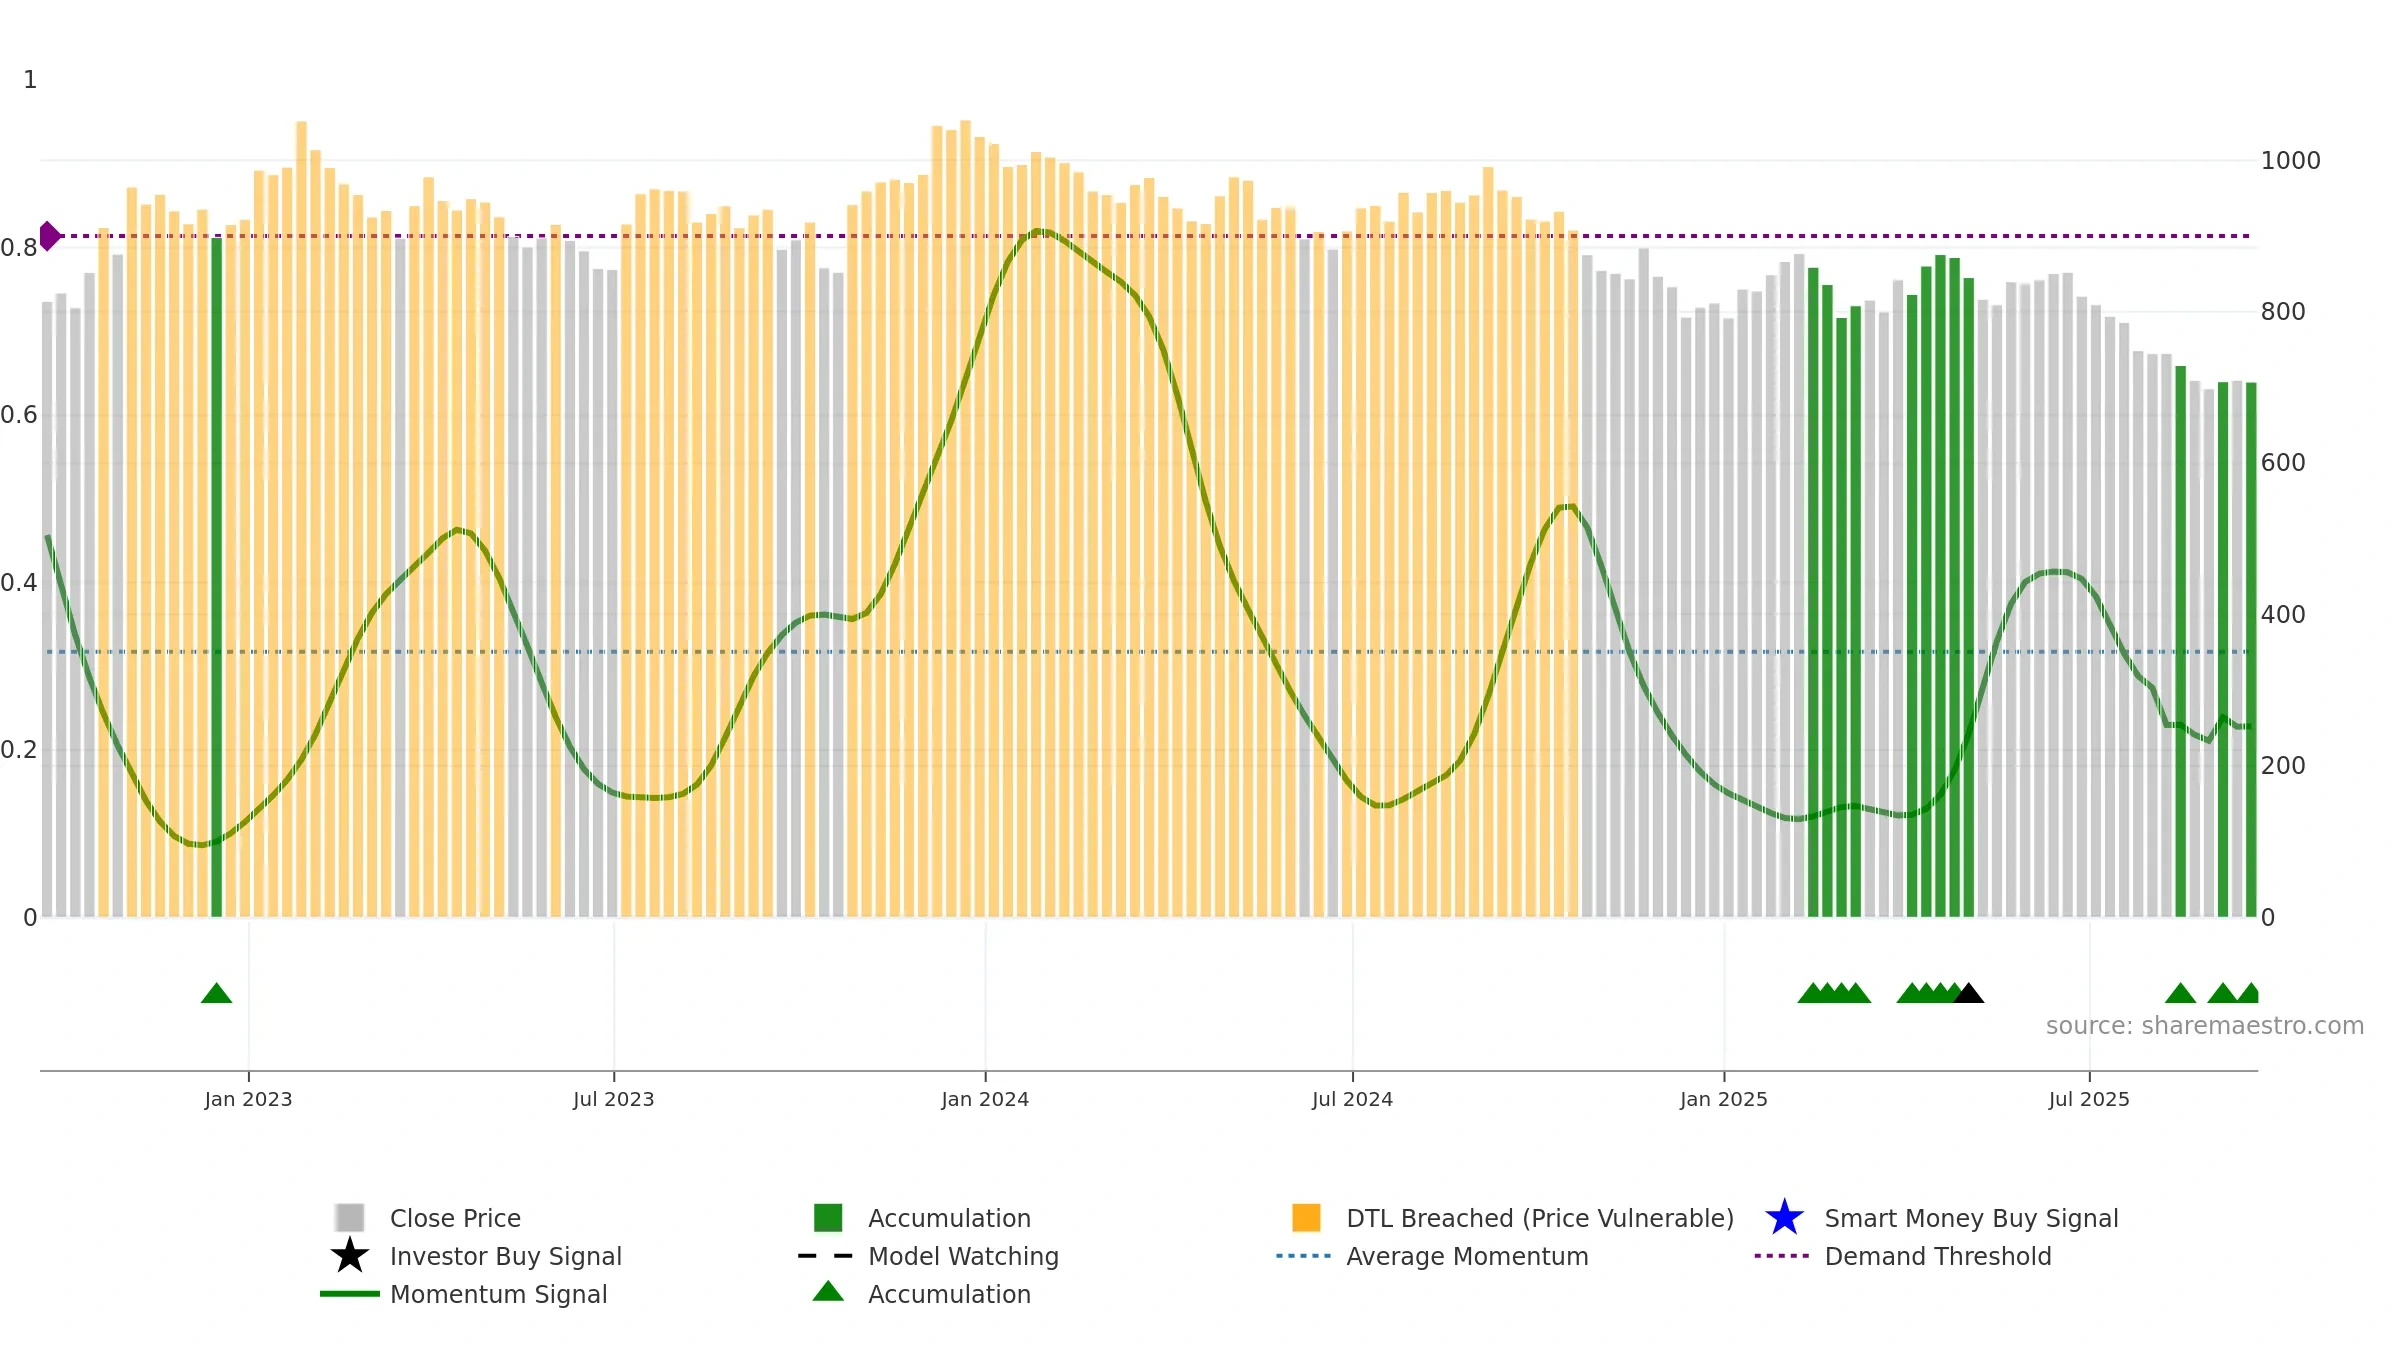The width and height of the screenshot is (2400, 1350).
Task: Toggle Average Momentum dotted line legend
Action: click(1432, 1256)
